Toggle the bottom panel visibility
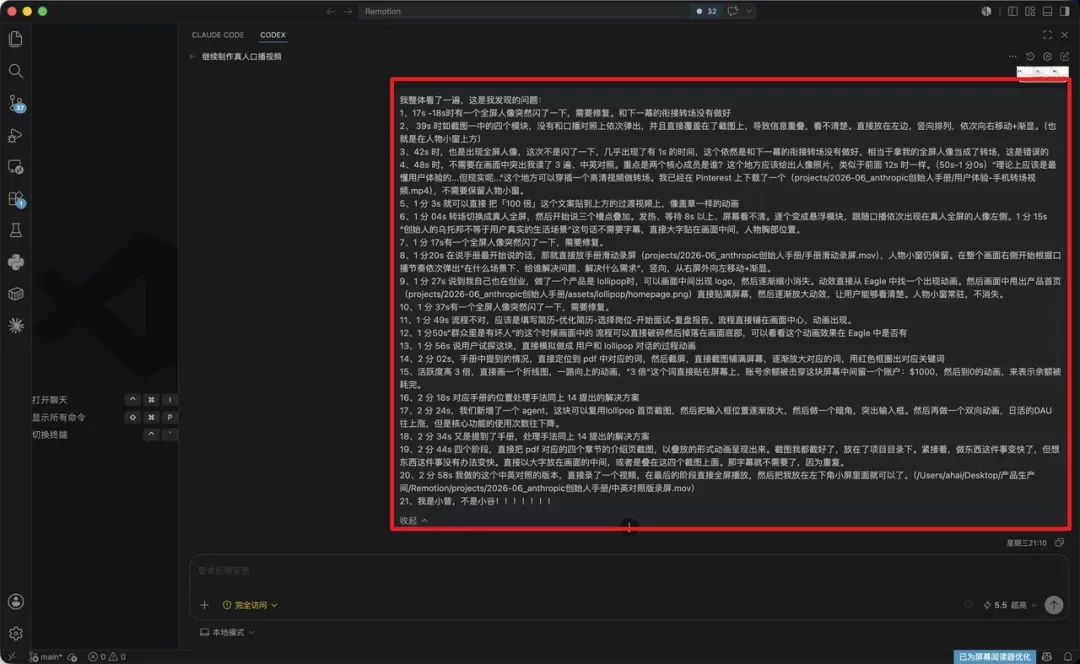This screenshot has height=664, width=1080. pyautogui.click(x=1047, y=11)
